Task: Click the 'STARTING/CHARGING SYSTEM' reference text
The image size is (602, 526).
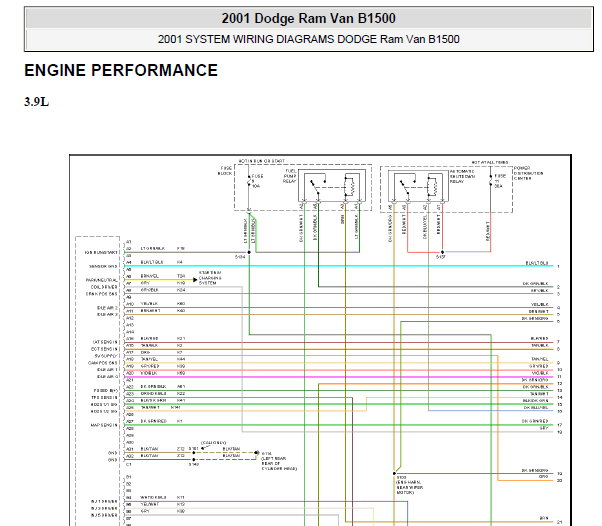Action: tap(210, 278)
